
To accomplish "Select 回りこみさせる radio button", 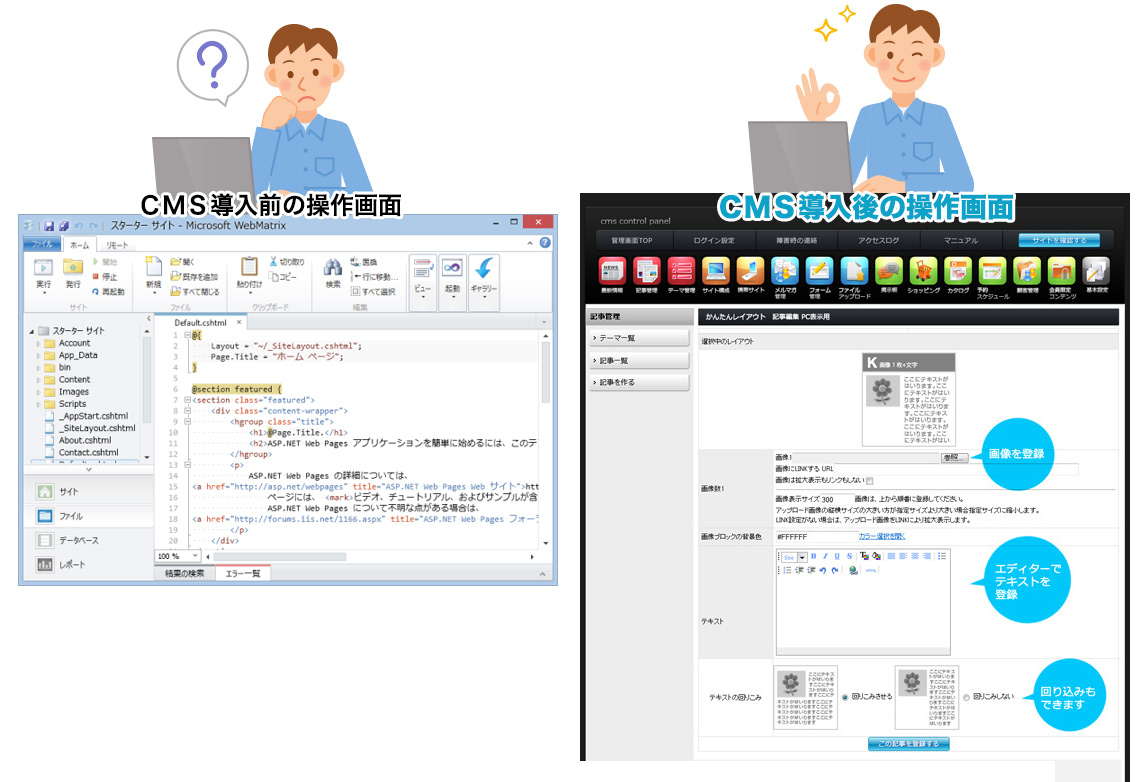I will (845, 697).
